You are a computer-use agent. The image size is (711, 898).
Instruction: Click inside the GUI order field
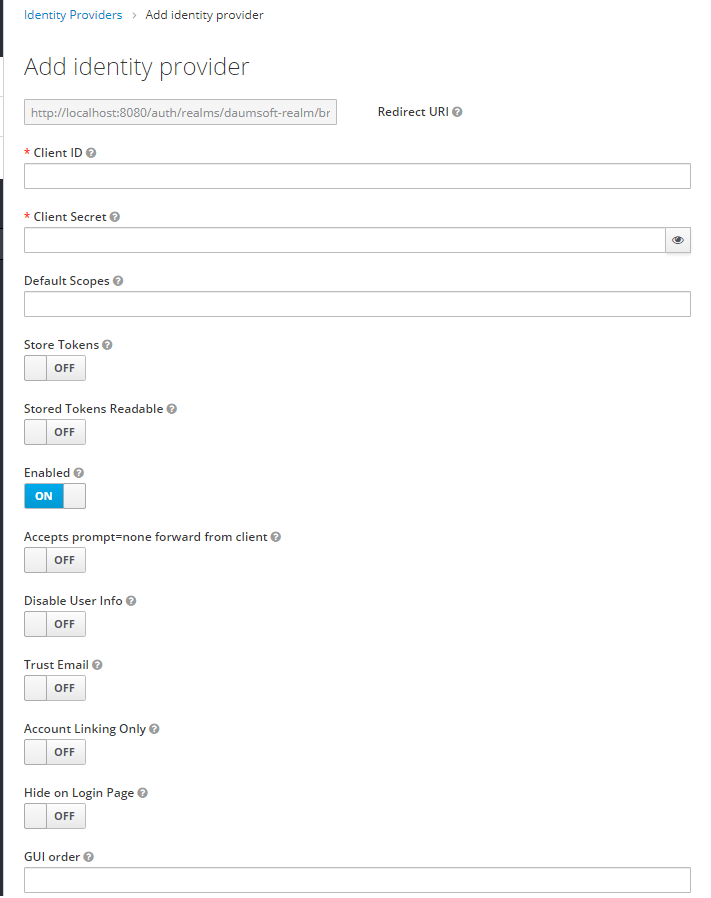[357, 880]
